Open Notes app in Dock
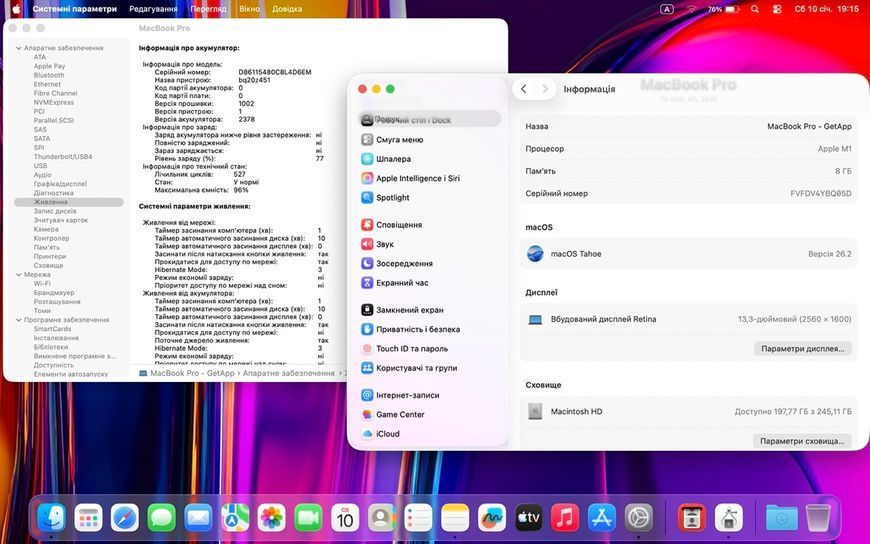The width and height of the screenshot is (870, 544). (x=455, y=518)
